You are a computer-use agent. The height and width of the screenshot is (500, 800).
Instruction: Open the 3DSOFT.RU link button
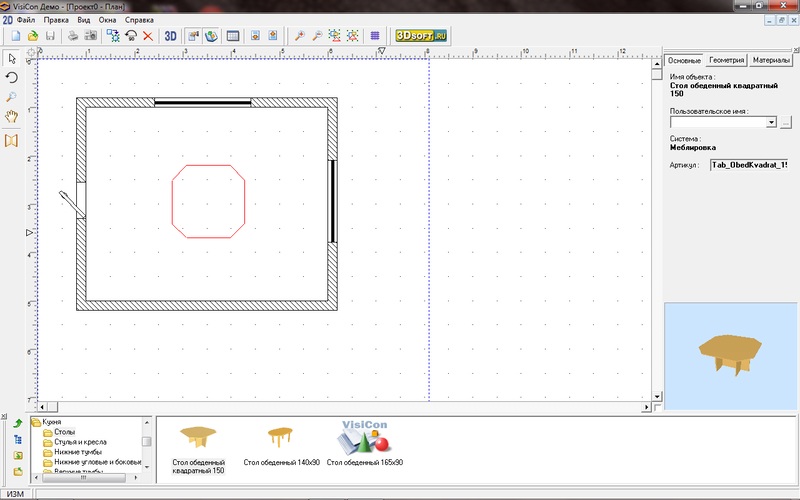pyautogui.click(x=421, y=36)
